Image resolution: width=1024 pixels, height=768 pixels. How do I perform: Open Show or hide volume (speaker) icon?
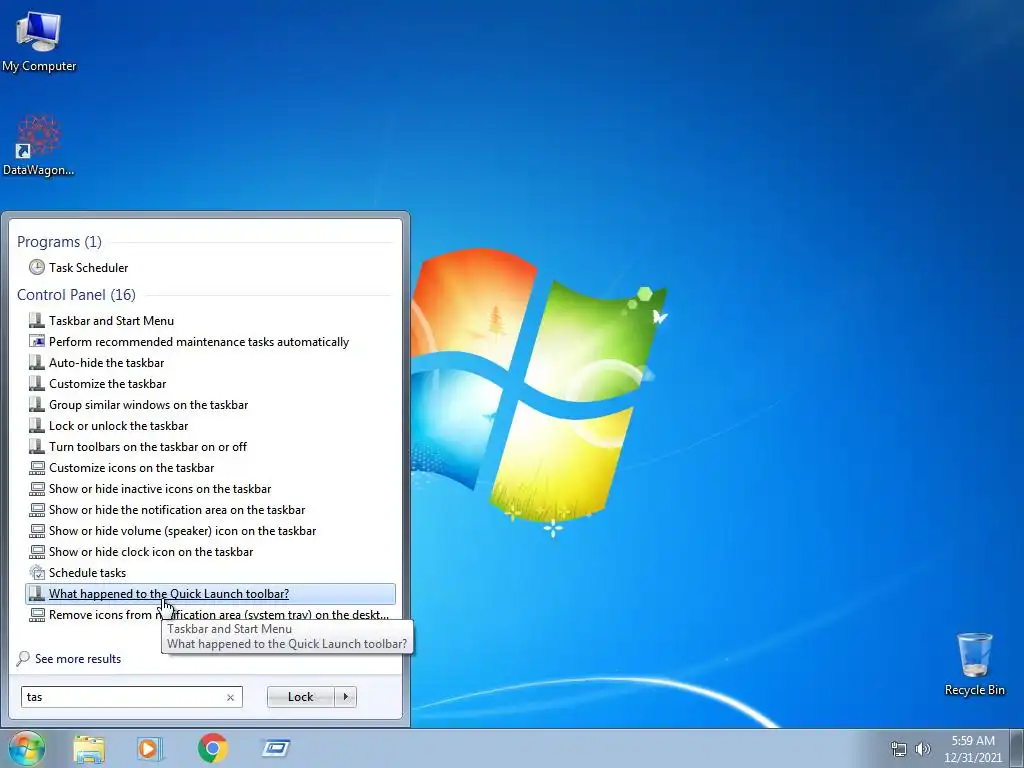[x=210, y=531]
